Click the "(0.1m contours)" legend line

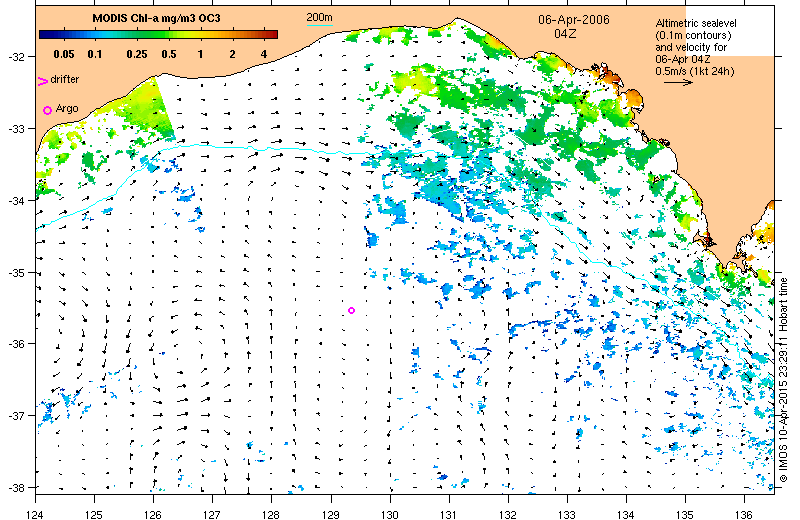tap(693, 35)
